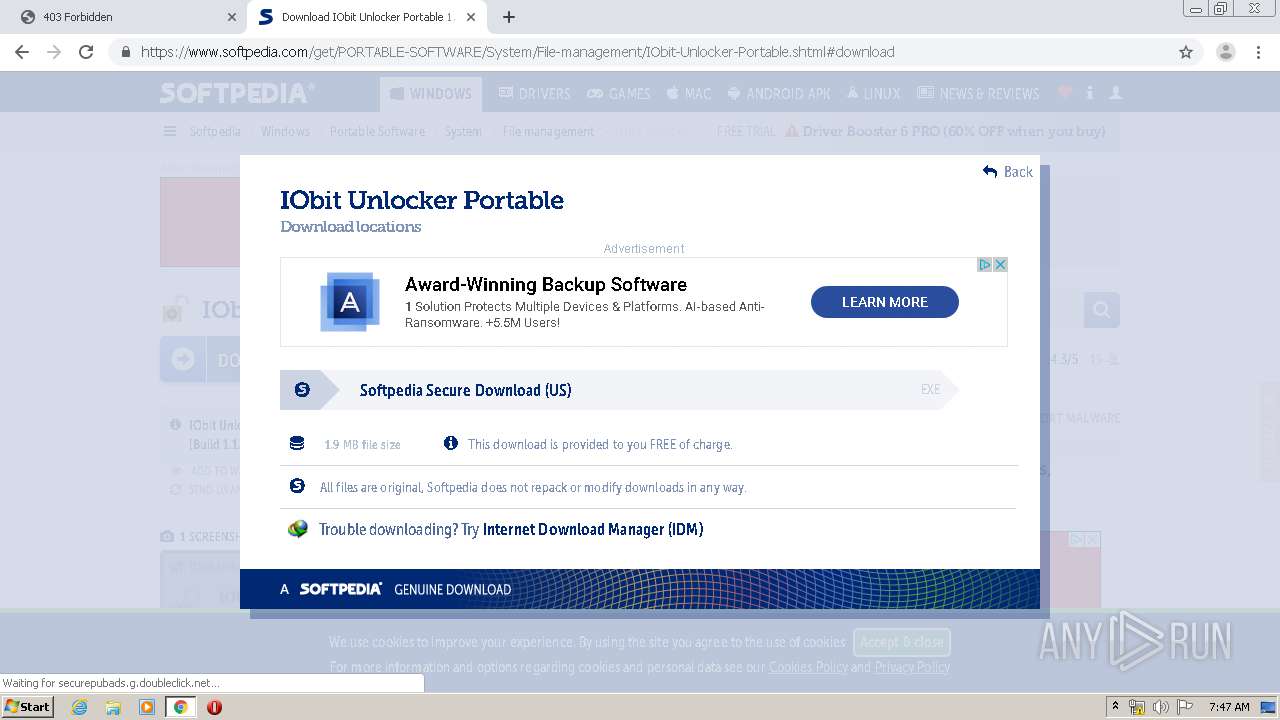Click the user account icon in header
The height and width of the screenshot is (720, 1280).
pyautogui.click(x=1116, y=93)
